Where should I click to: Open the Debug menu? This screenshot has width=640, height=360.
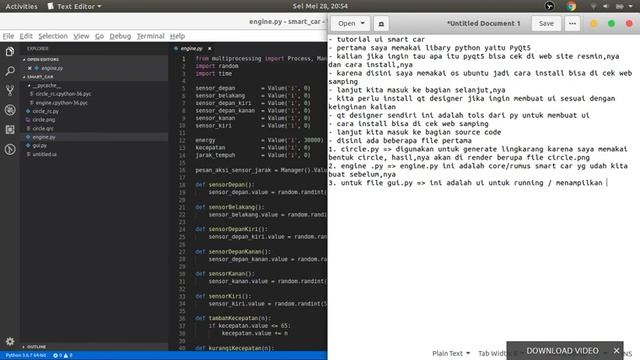pos(120,36)
